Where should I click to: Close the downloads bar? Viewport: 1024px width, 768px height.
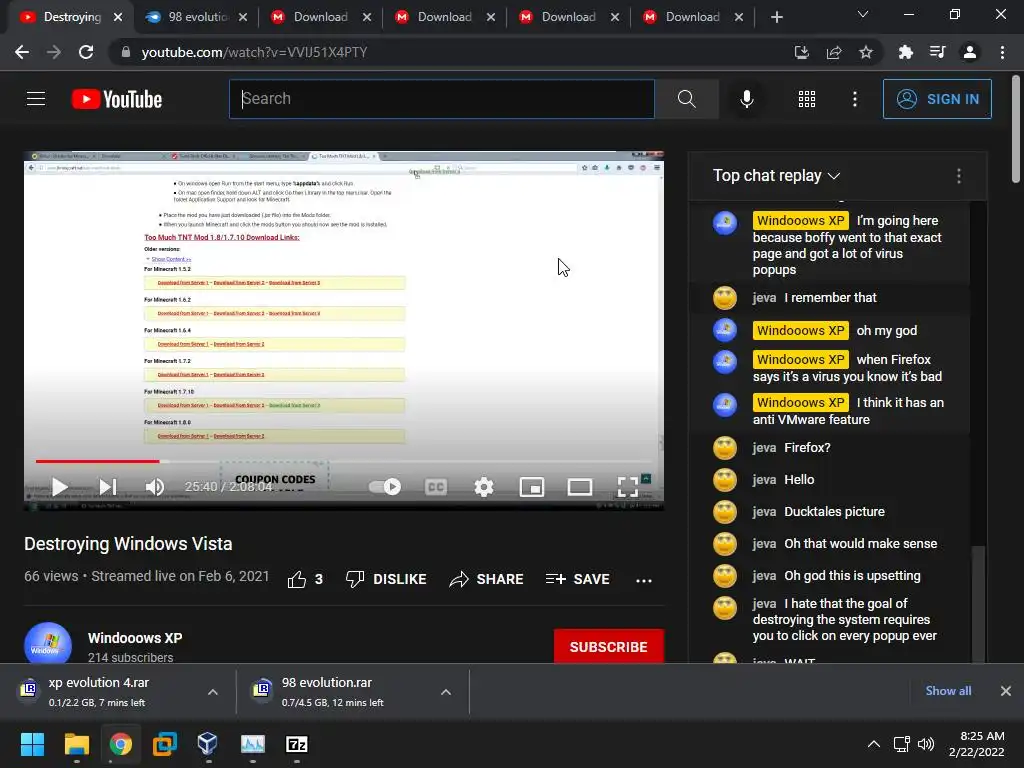(1006, 691)
